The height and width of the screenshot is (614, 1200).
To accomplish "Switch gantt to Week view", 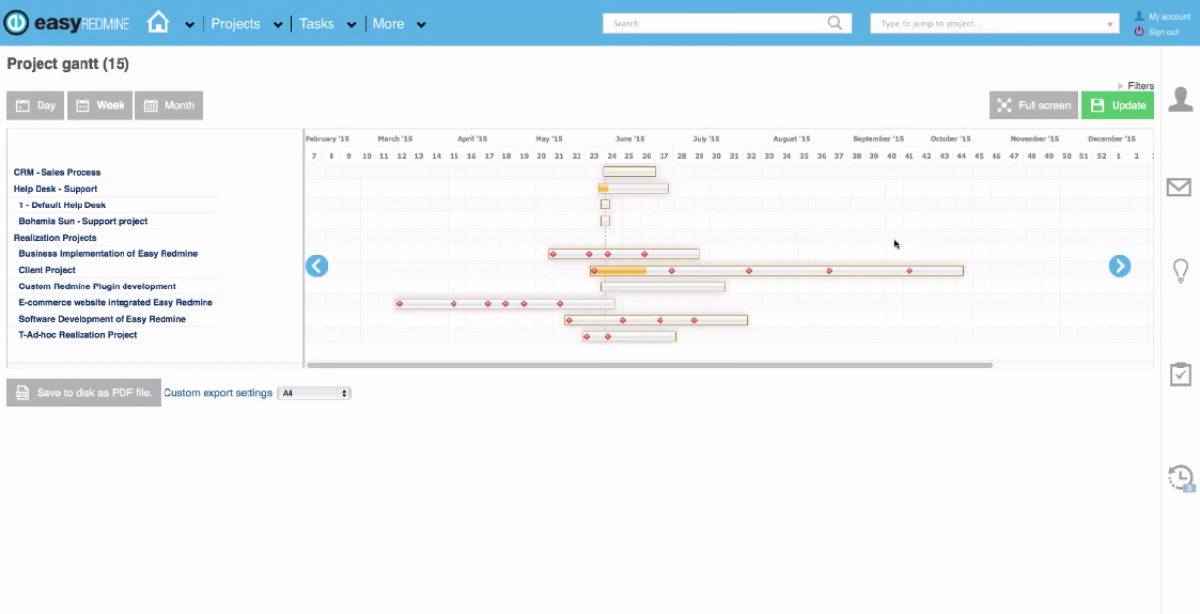I will click(x=100, y=105).
